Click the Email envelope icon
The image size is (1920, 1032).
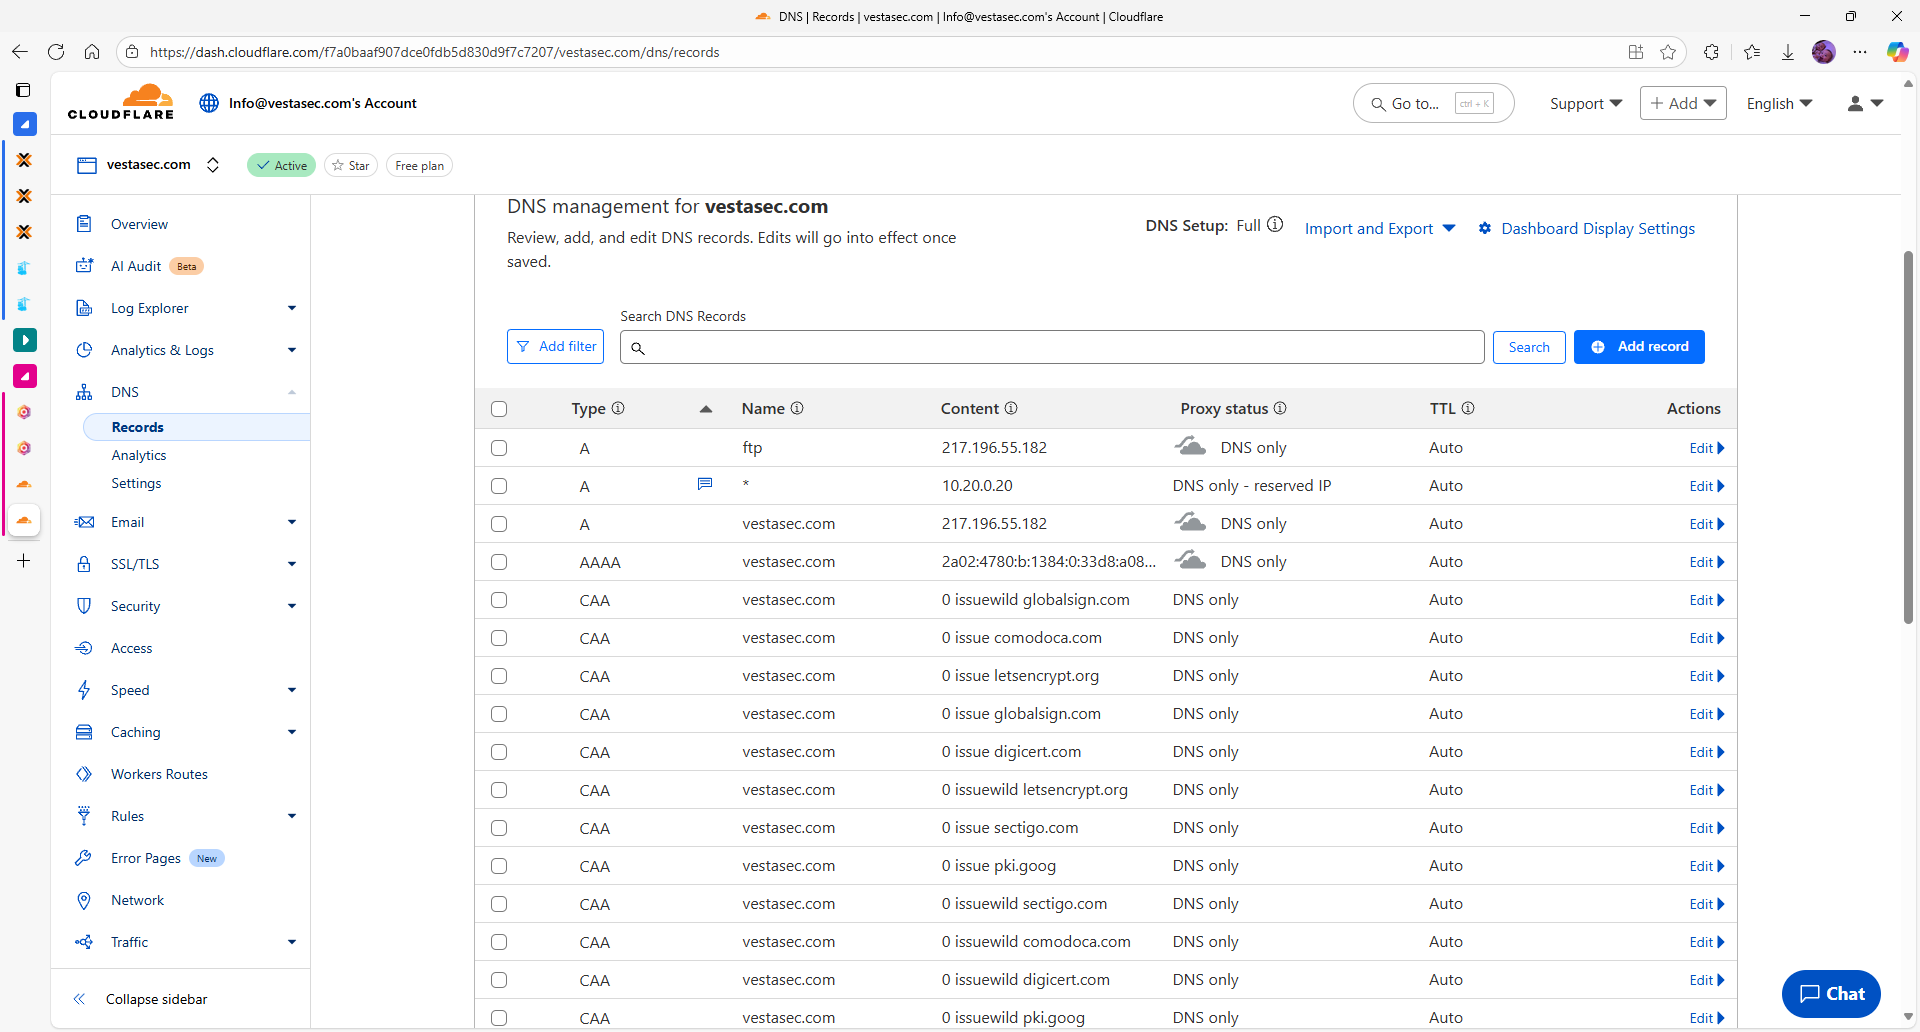coord(84,522)
